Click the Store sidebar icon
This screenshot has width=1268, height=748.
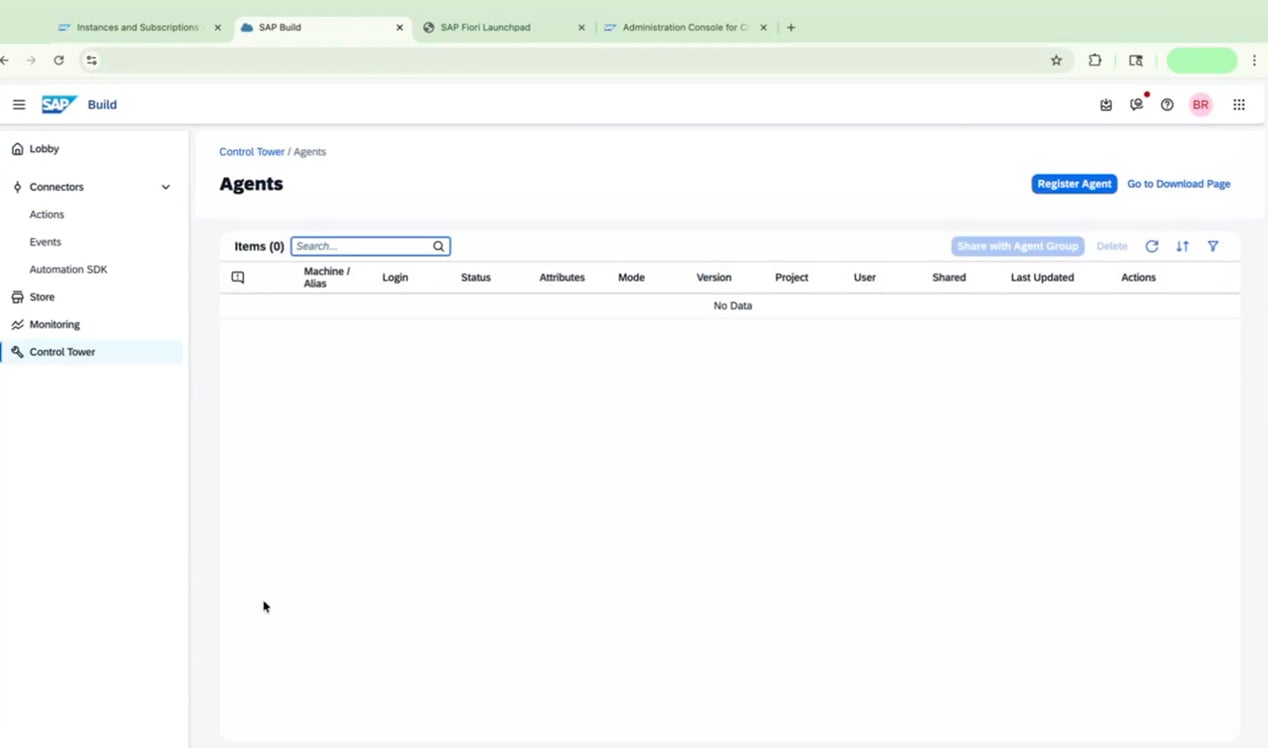pyautogui.click(x=17, y=297)
